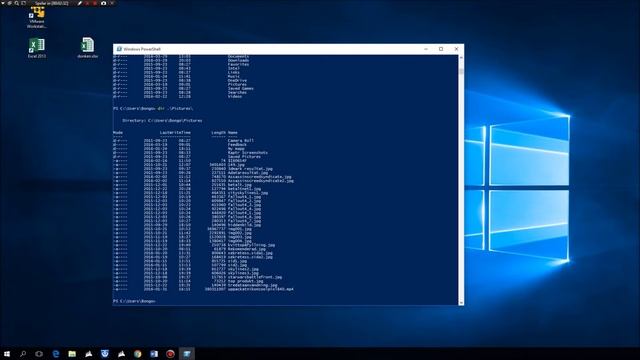Viewport: 640px width, 360px height.
Task: Click the 'Length' column header
Action: (x=218, y=133)
